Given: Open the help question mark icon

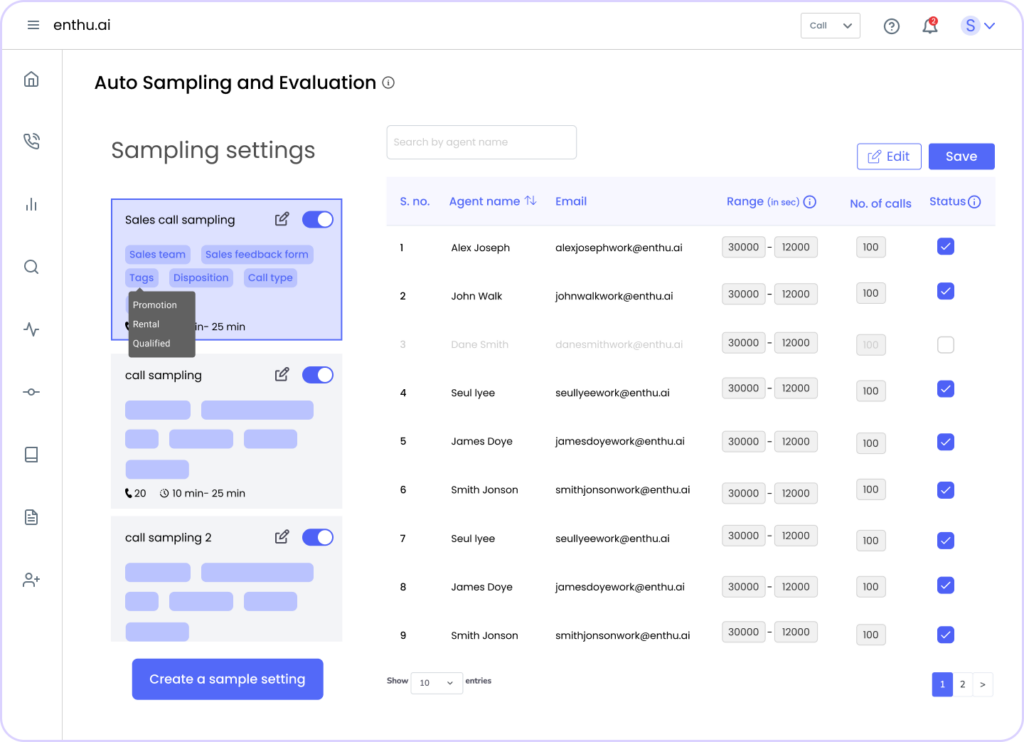Looking at the screenshot, I should tap(891, 26).
